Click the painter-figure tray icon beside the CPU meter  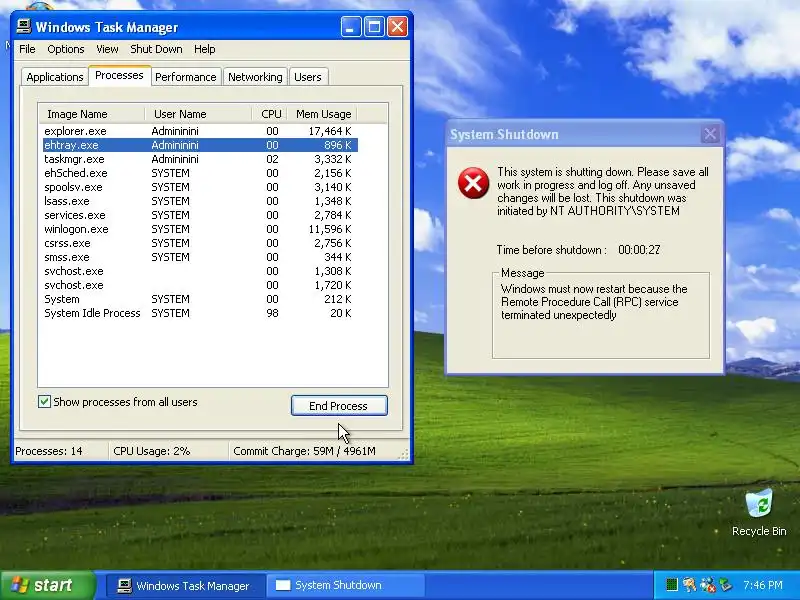pos(689,585)
